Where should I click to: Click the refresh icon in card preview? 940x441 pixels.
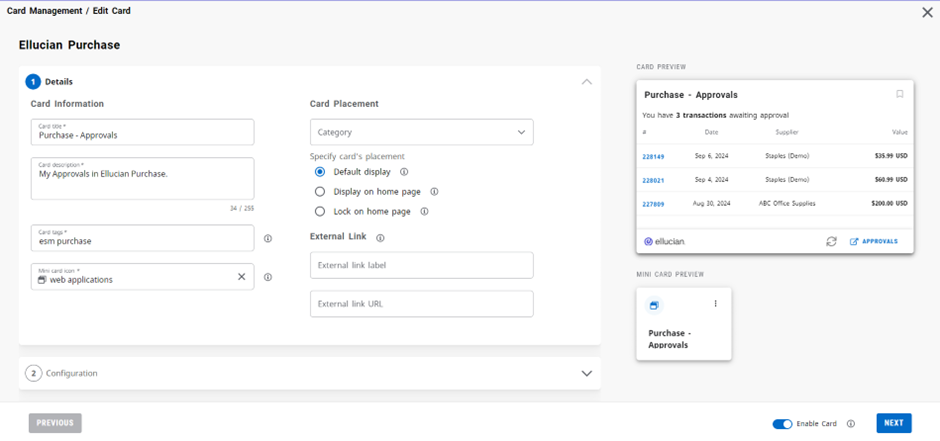(x=831, y=241)
